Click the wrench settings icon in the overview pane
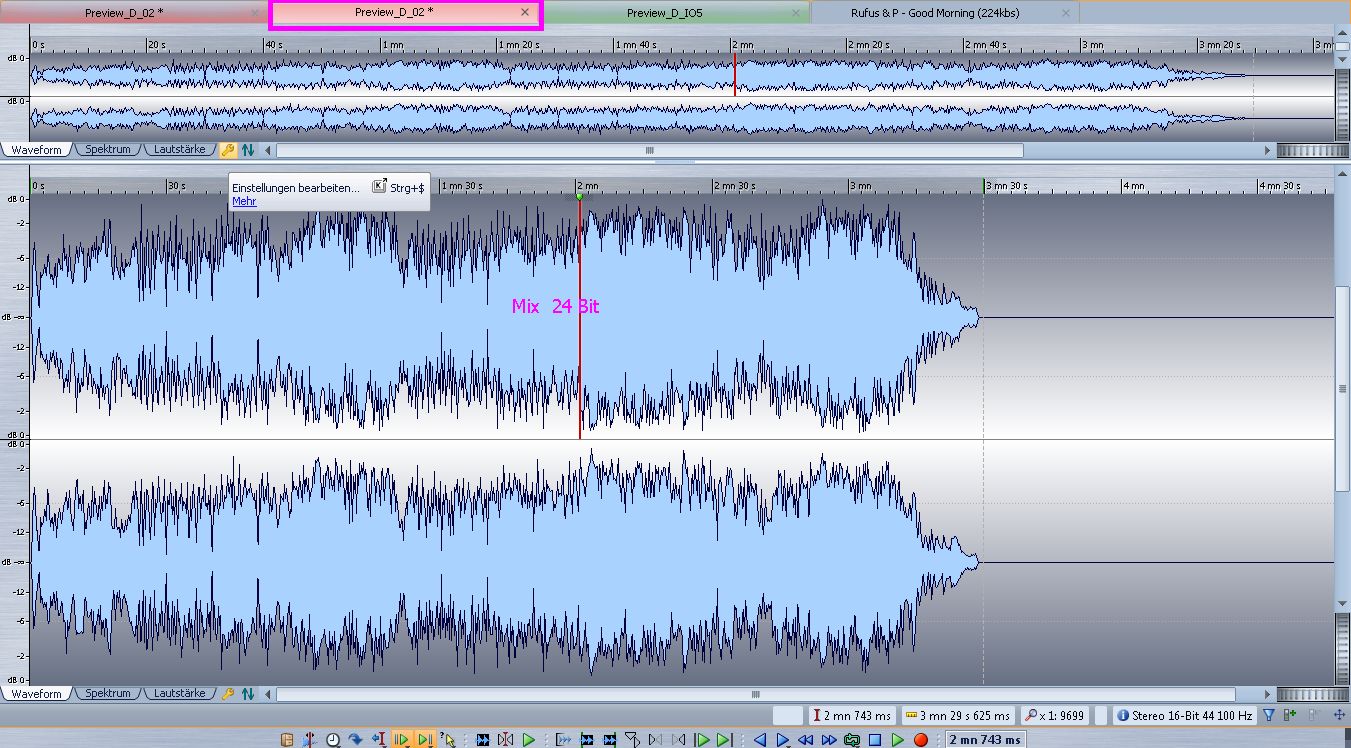 coord(227,150)
